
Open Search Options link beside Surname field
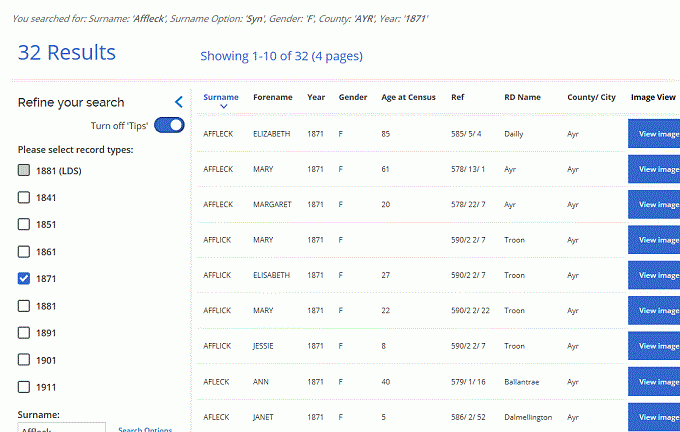[145, 429]
